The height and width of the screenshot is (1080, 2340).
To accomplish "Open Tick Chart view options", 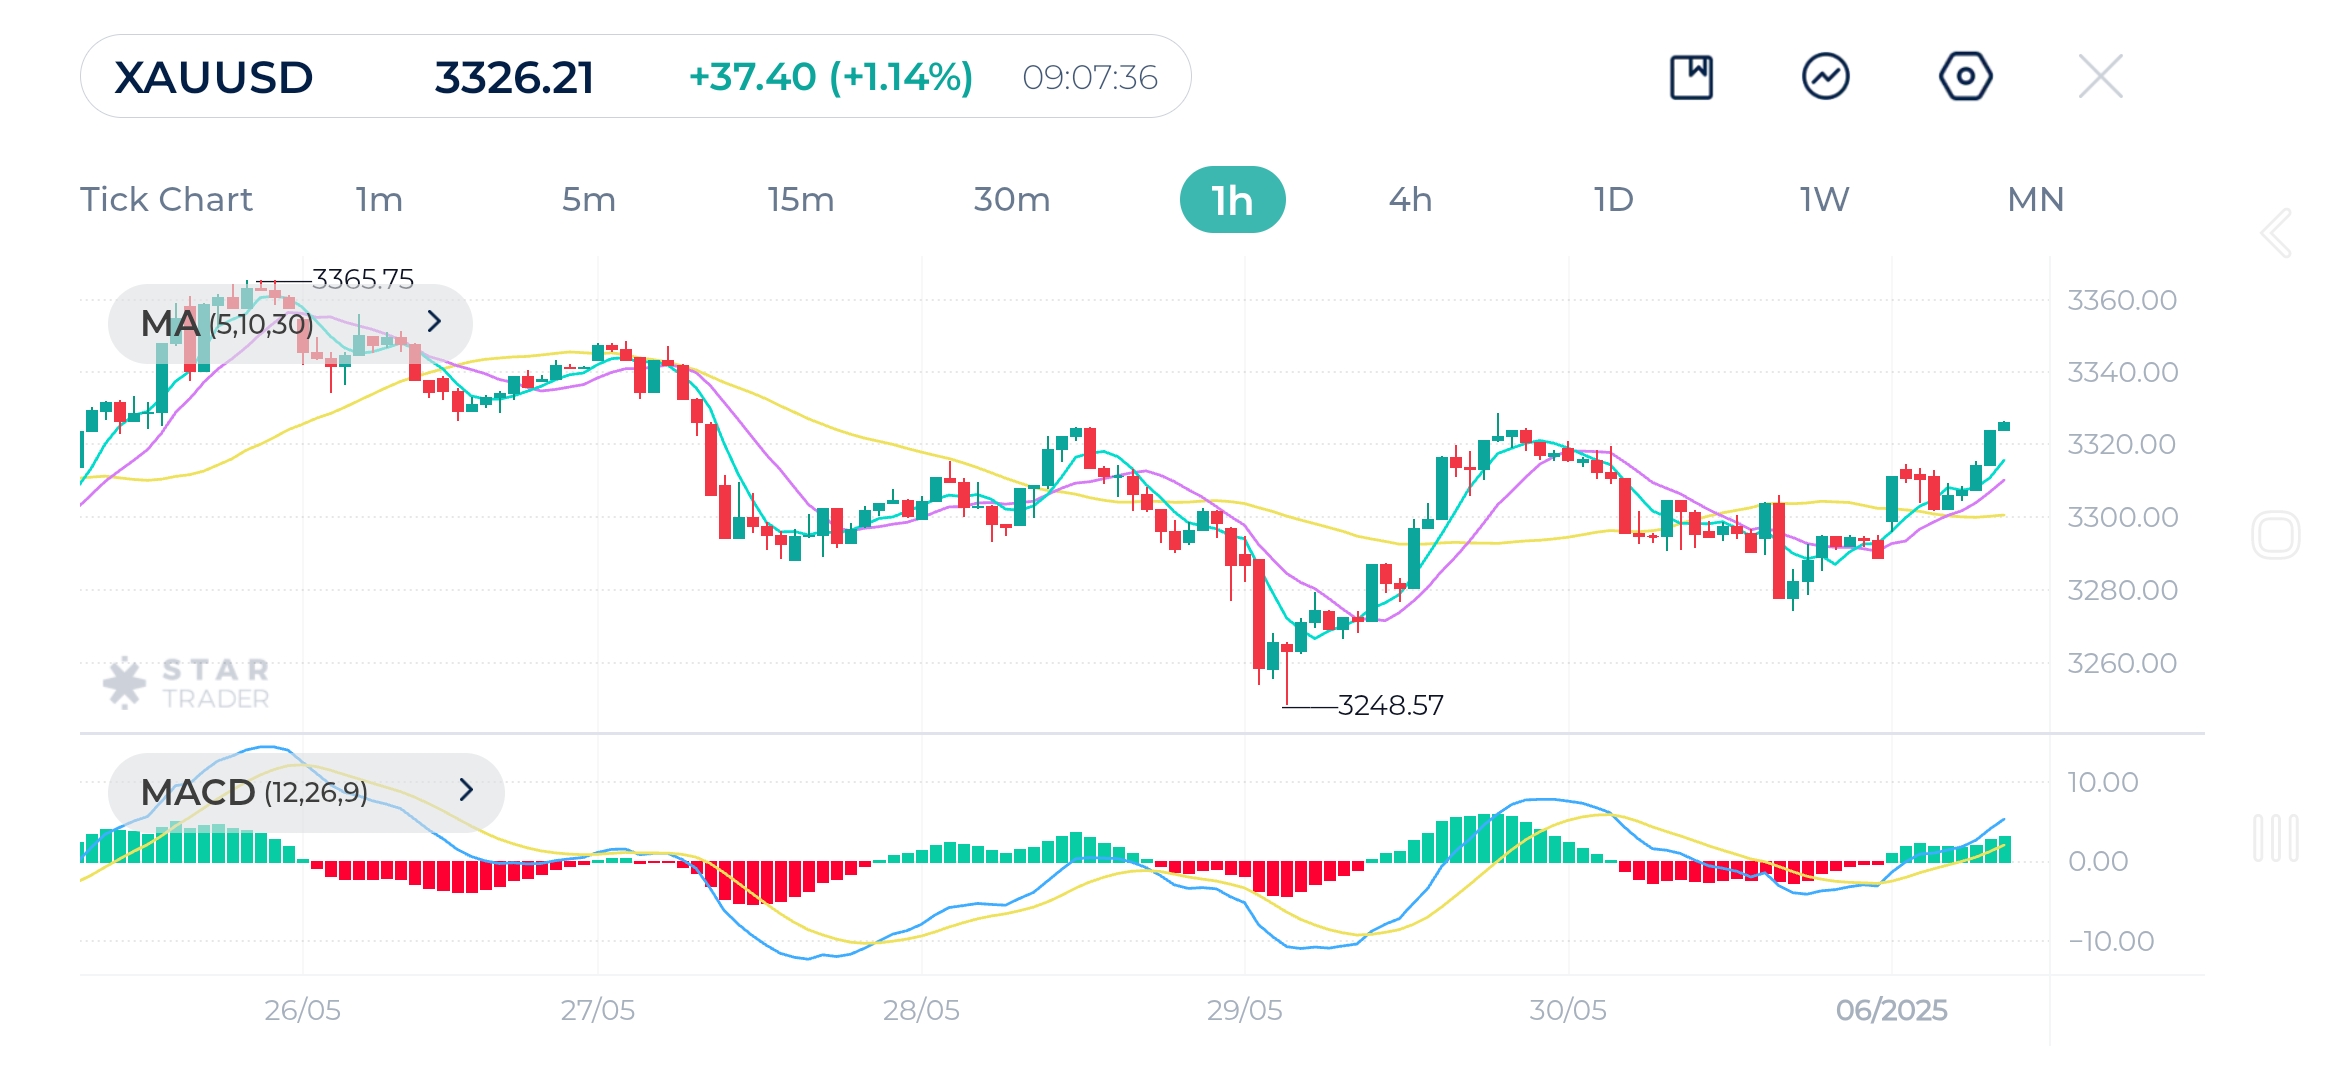I will click(x=166, y=199).
